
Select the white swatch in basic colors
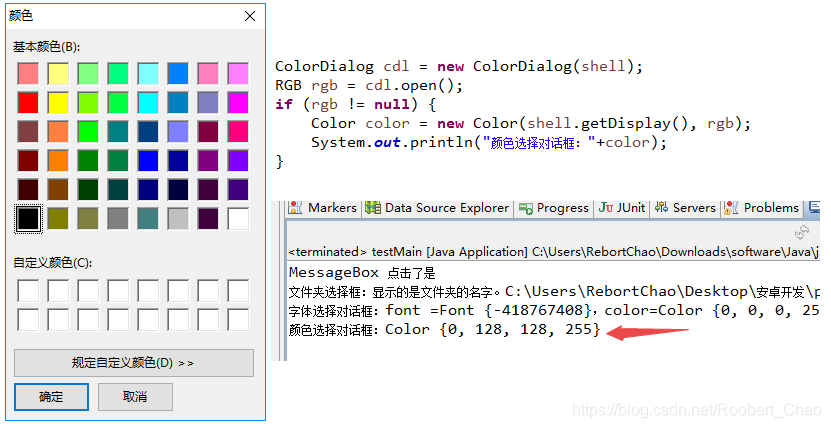point(238,219)
